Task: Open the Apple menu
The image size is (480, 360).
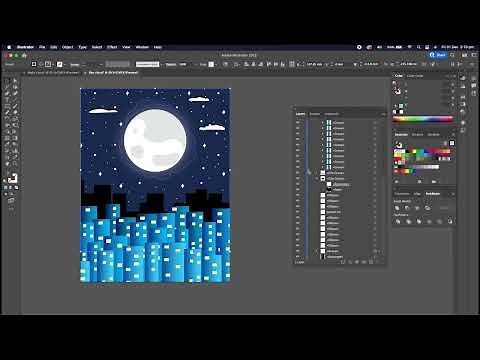Action: coord(9,47)
